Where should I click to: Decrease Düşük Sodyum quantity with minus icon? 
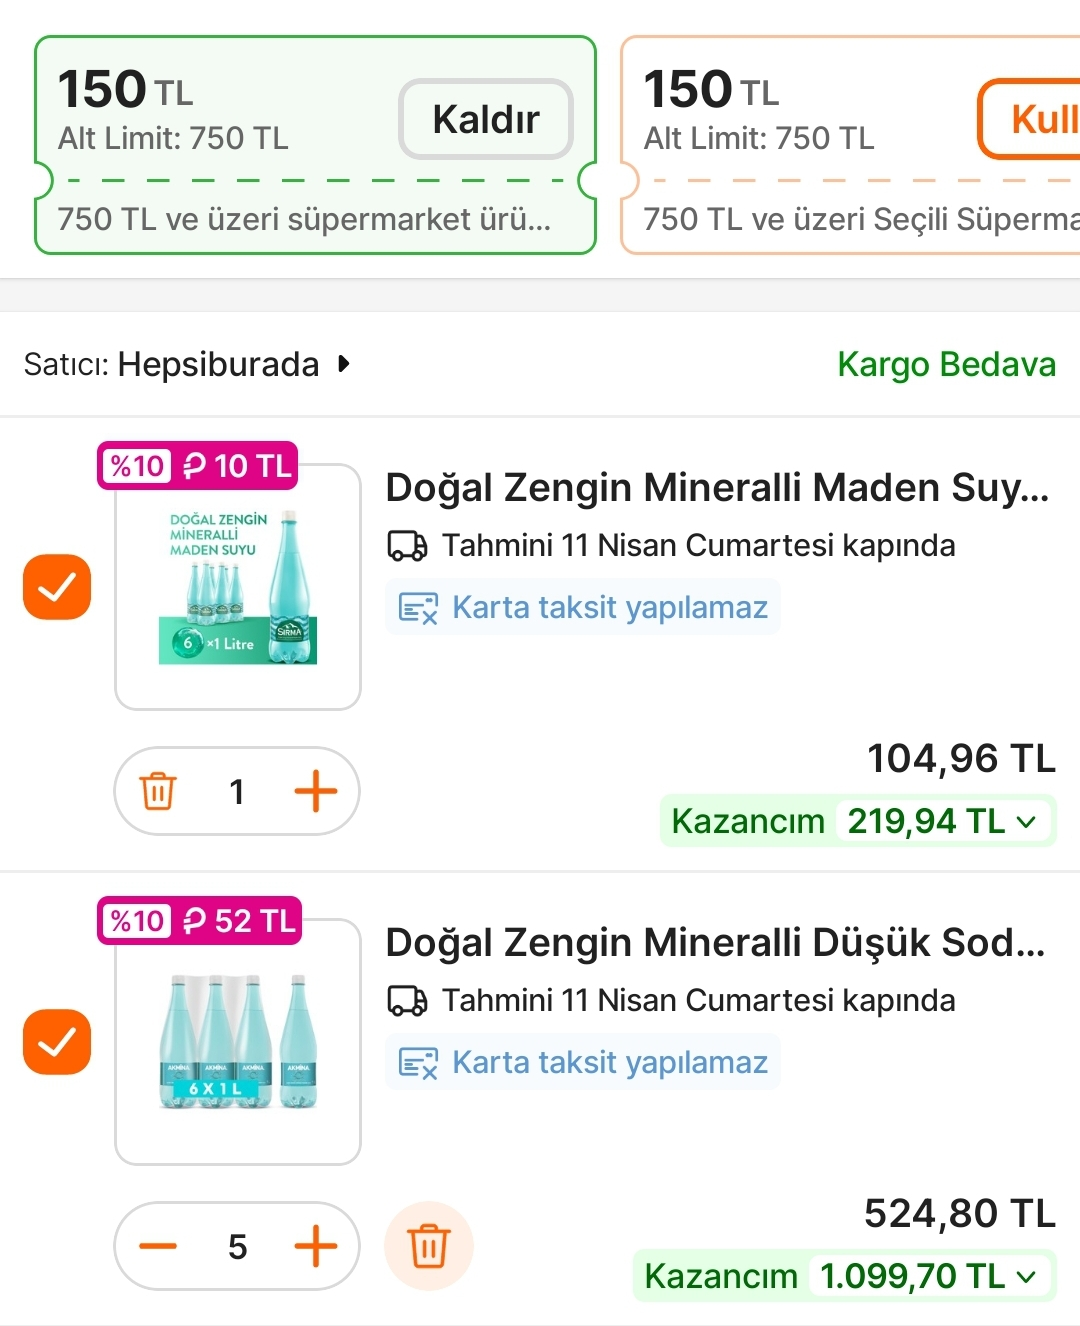click(158, 1246)
